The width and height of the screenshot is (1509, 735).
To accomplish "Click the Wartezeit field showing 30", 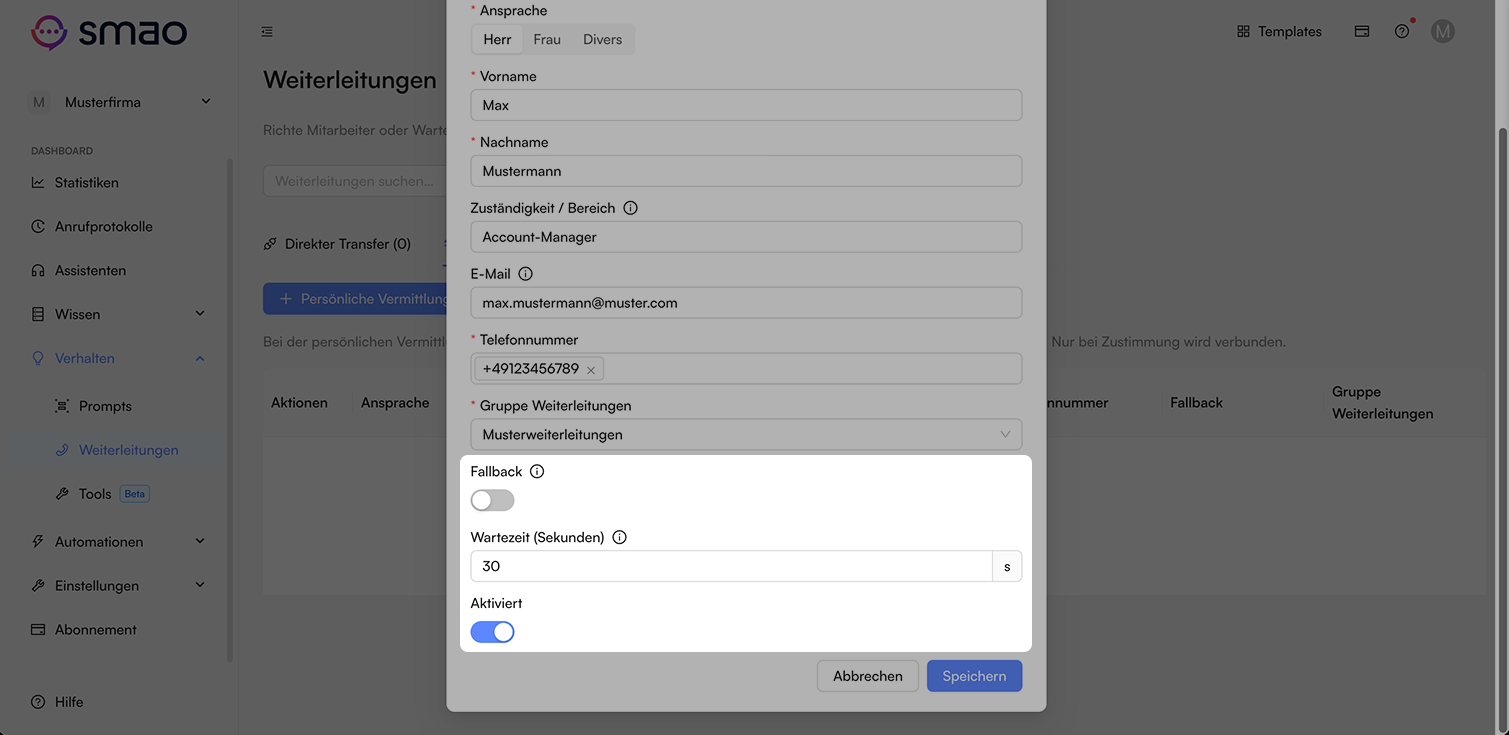I will click(x=731, y=566).
